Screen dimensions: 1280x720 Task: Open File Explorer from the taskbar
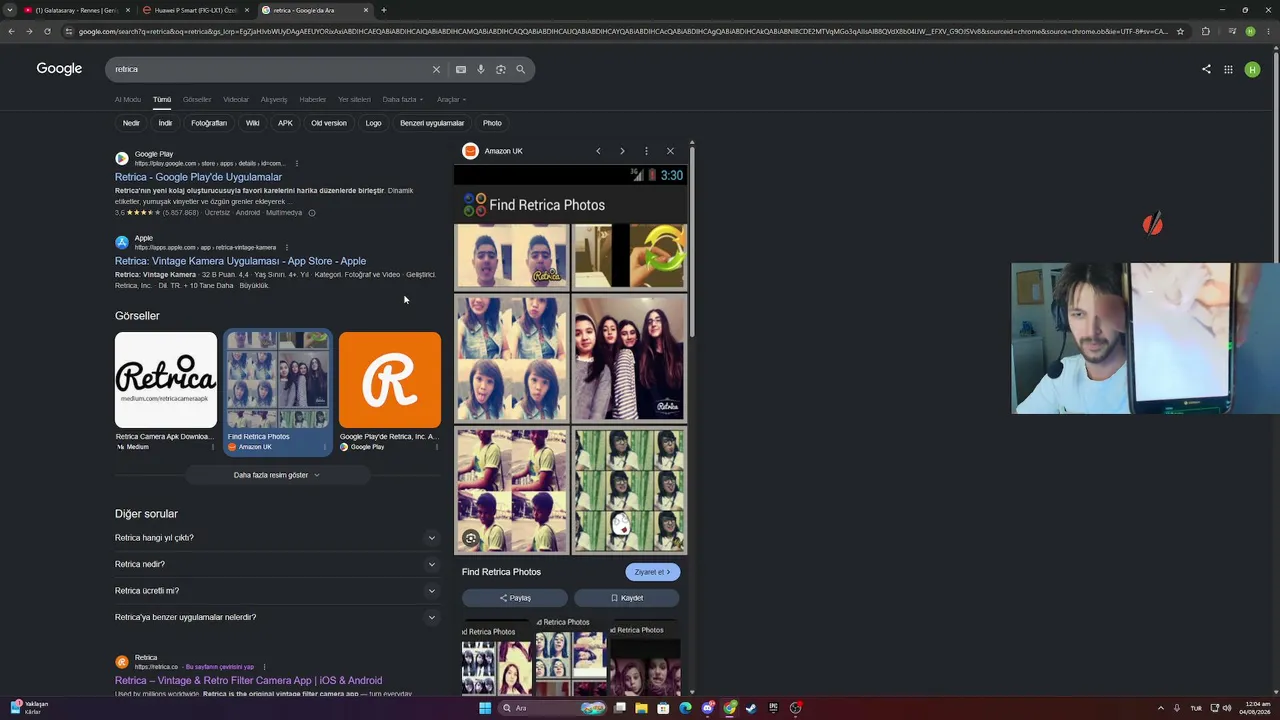pos(641,708)
